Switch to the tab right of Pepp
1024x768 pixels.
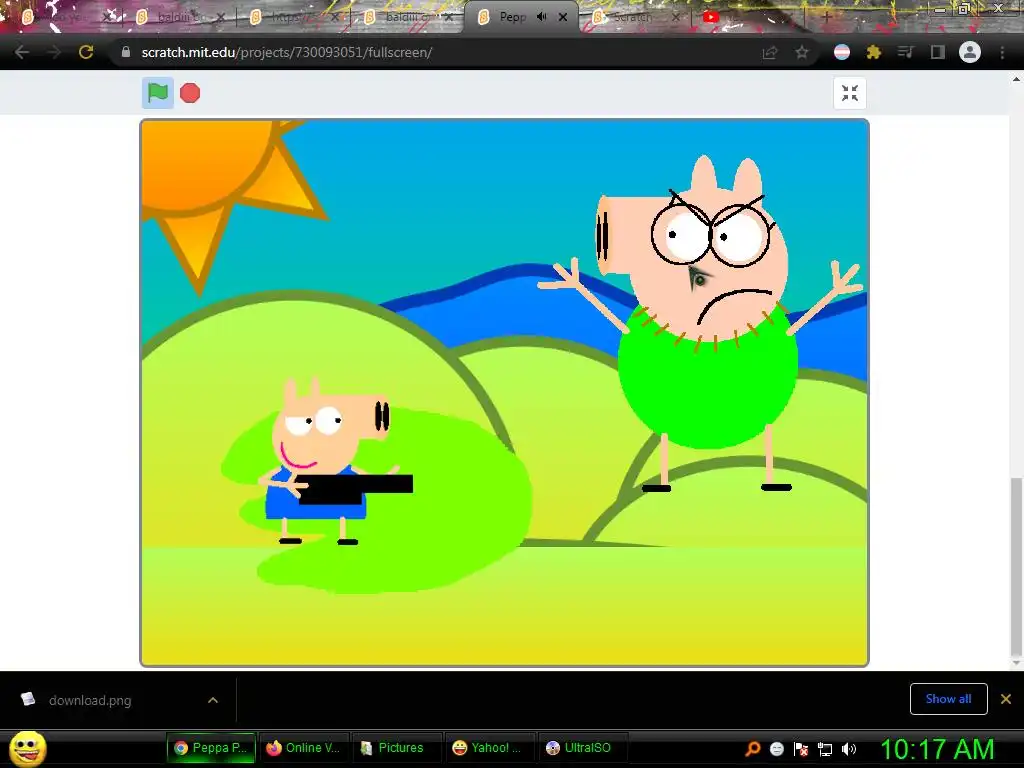point(635,17)
